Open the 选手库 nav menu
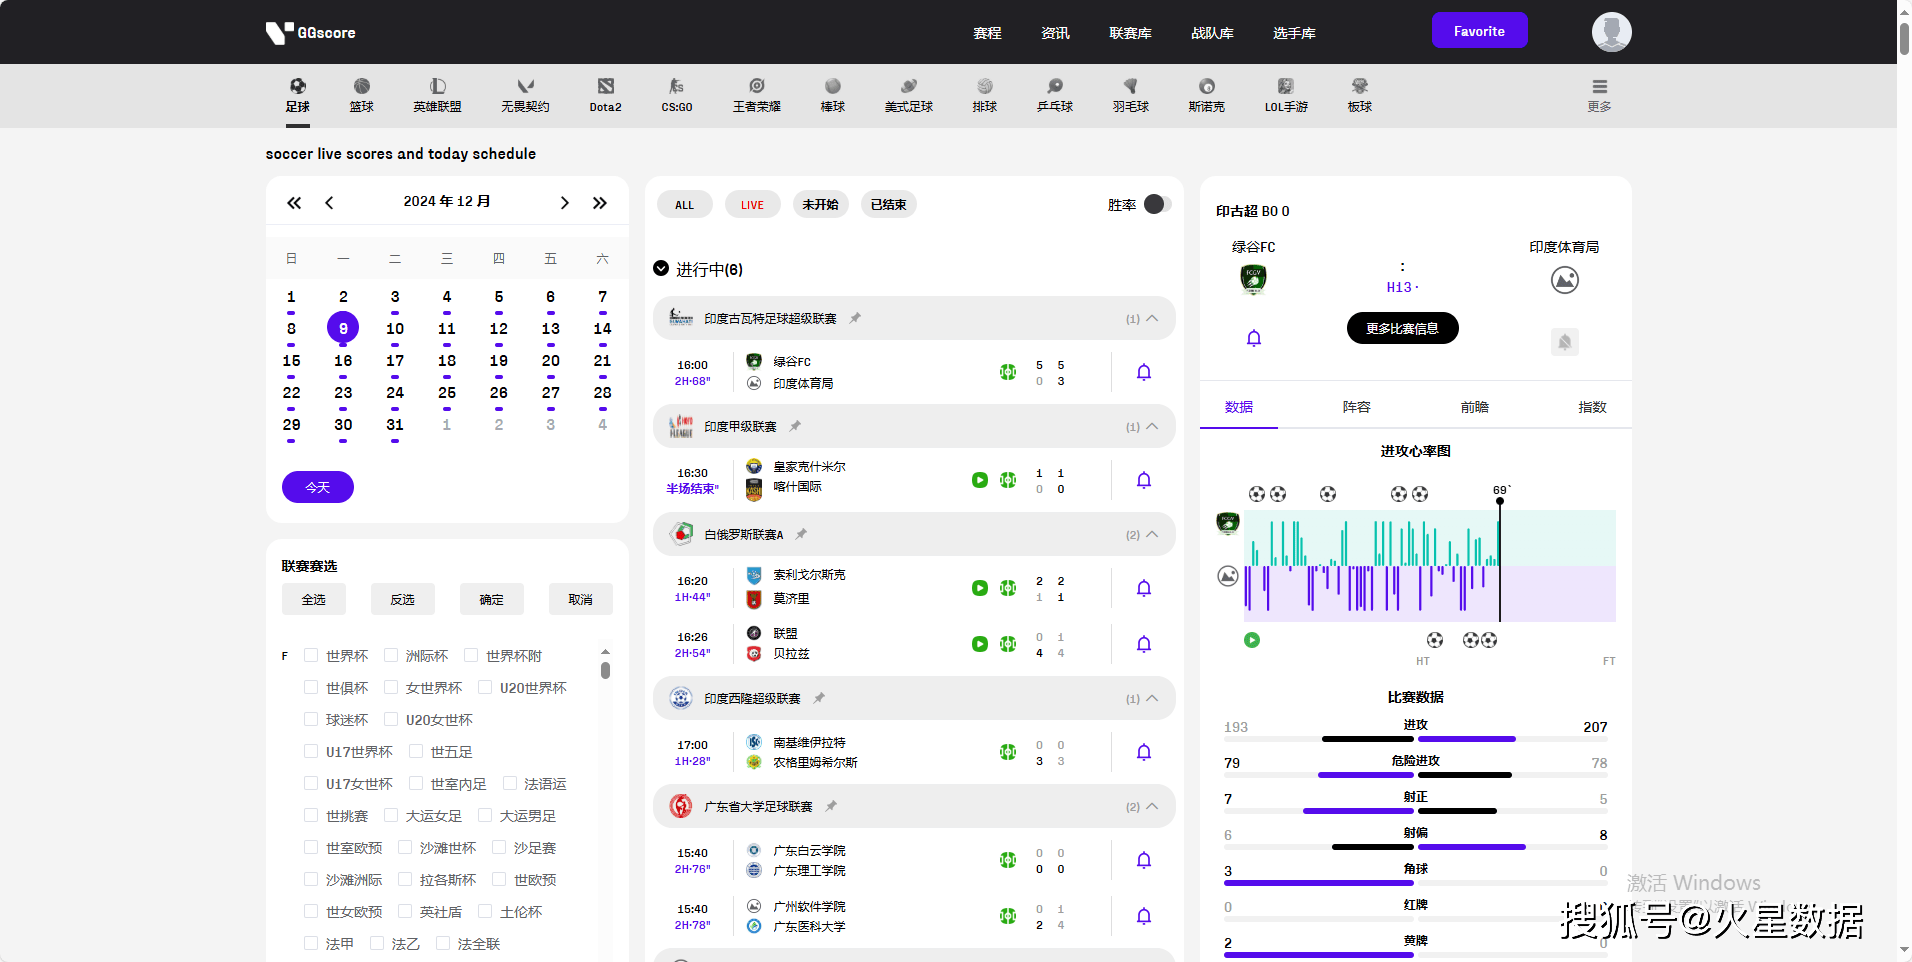1912x962 pixels. (1294, 33)
